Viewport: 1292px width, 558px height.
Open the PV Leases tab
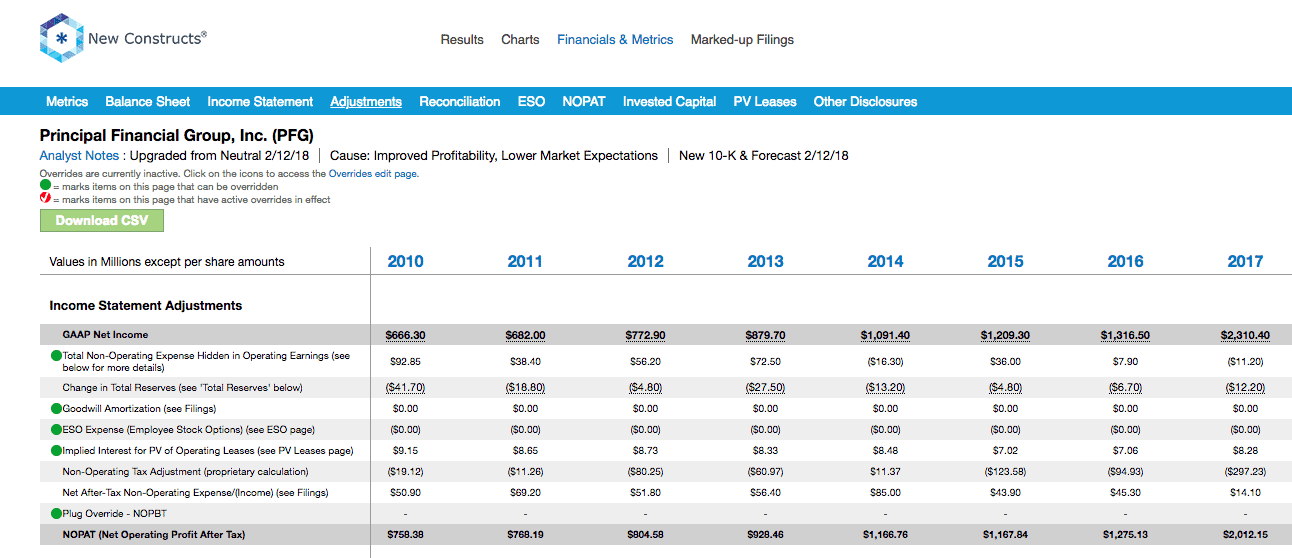click(x=765, y=101)
